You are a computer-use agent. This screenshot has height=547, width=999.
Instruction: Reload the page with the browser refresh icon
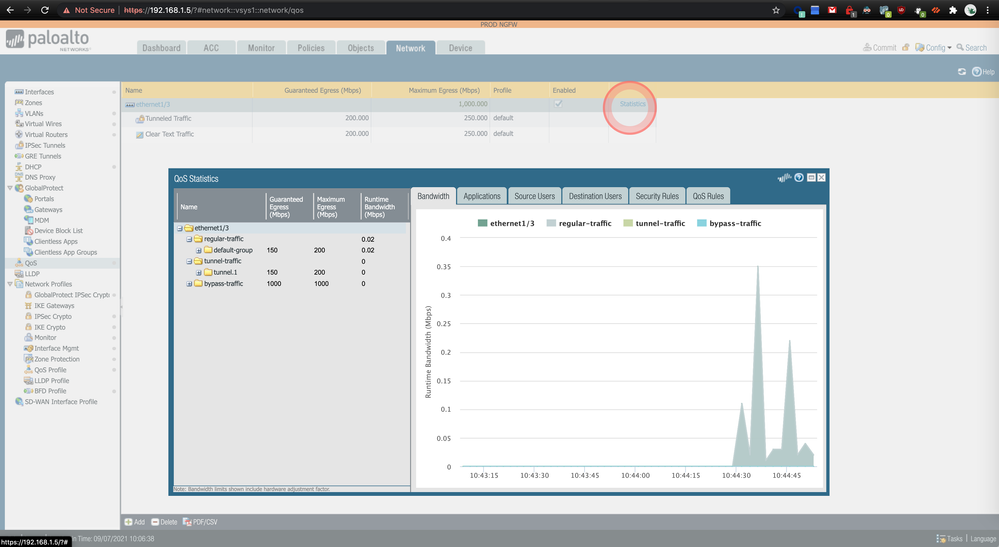(45, 10)
